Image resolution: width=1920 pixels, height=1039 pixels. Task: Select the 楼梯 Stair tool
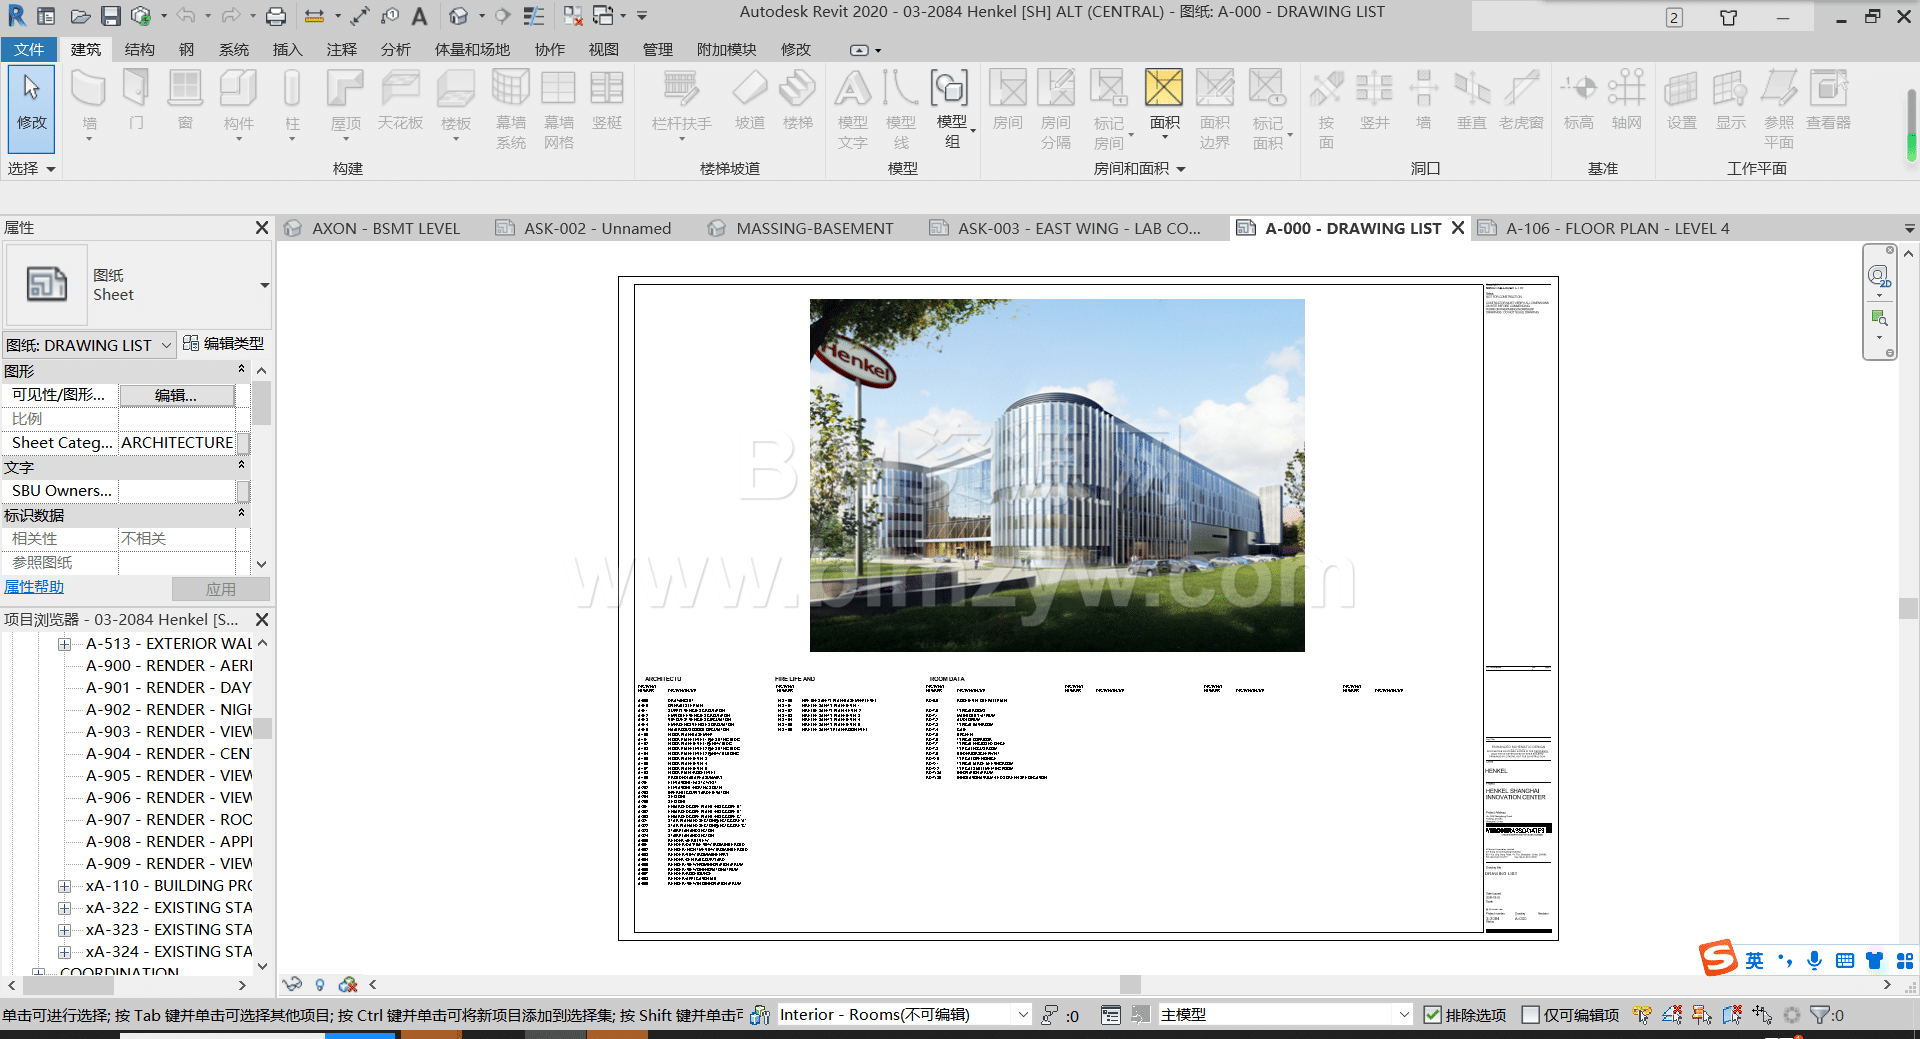click(x=798, y=102)
